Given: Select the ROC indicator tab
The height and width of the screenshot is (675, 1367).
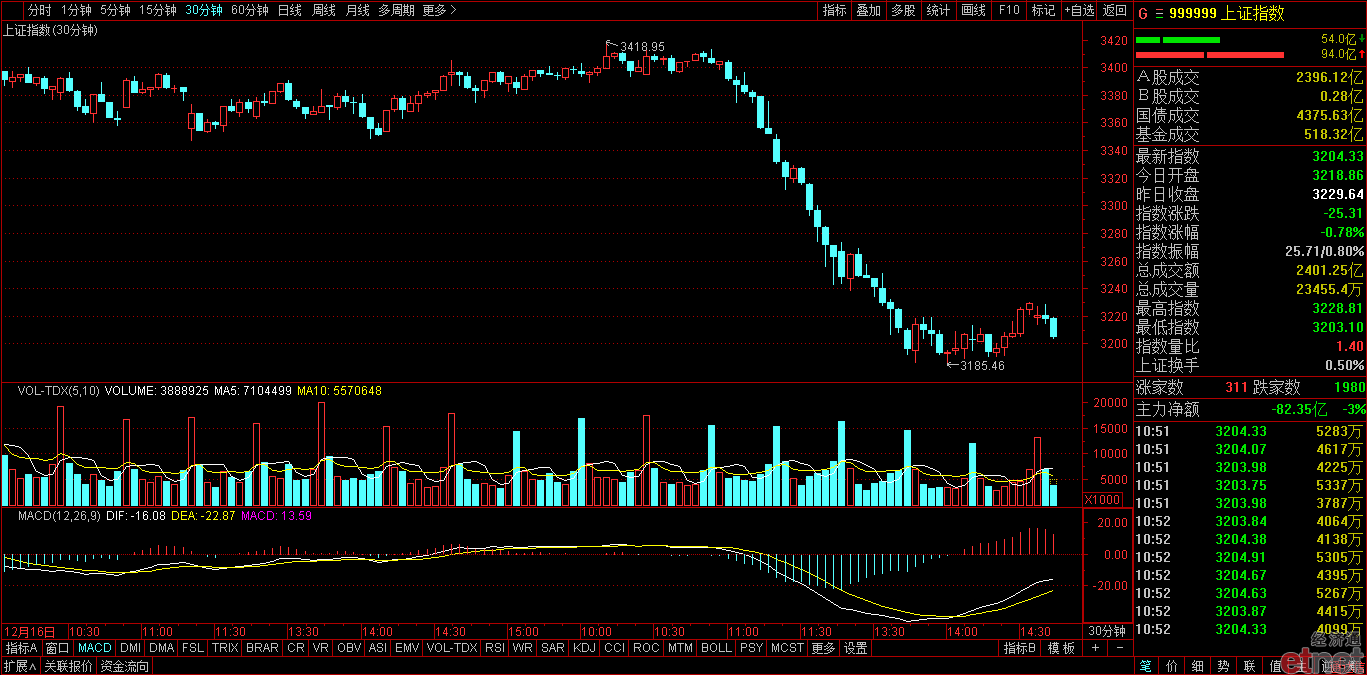Looking at the screenshot, I should 646,648.
